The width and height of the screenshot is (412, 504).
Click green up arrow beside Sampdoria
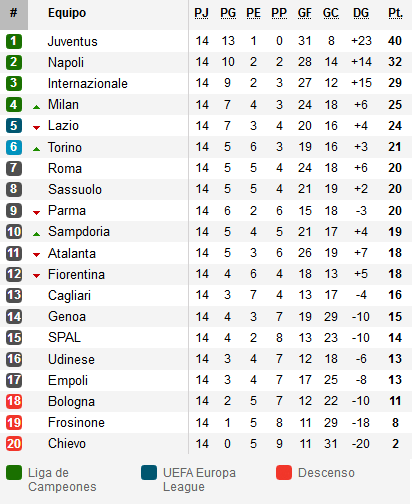click(37, 234)
